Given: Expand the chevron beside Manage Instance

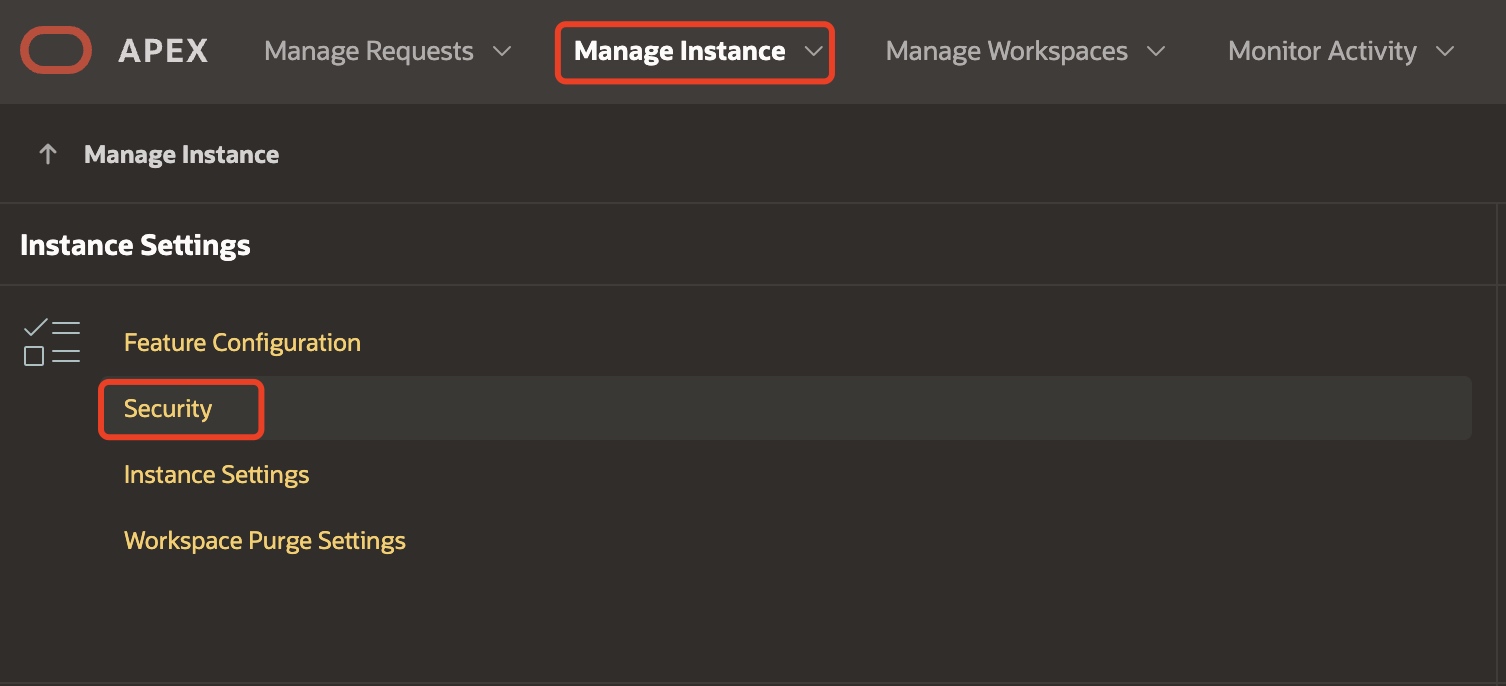Looking at the screenshot, I should tap(814, 51).
